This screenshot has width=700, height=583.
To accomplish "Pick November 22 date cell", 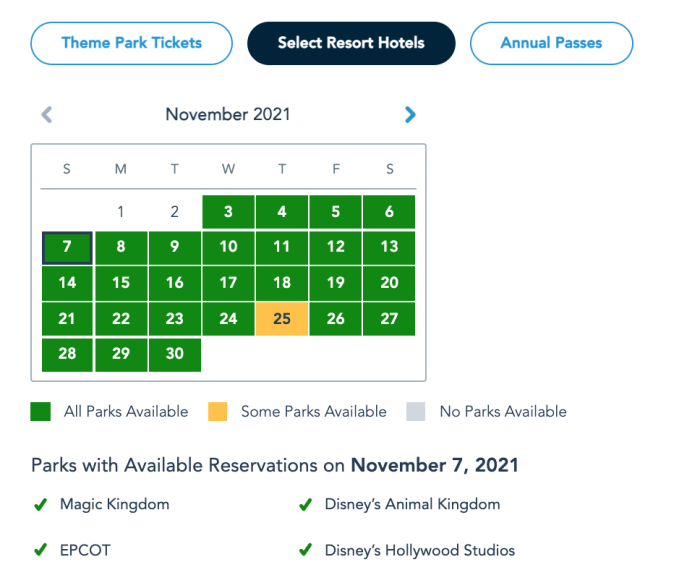I will tap(121, 319).
